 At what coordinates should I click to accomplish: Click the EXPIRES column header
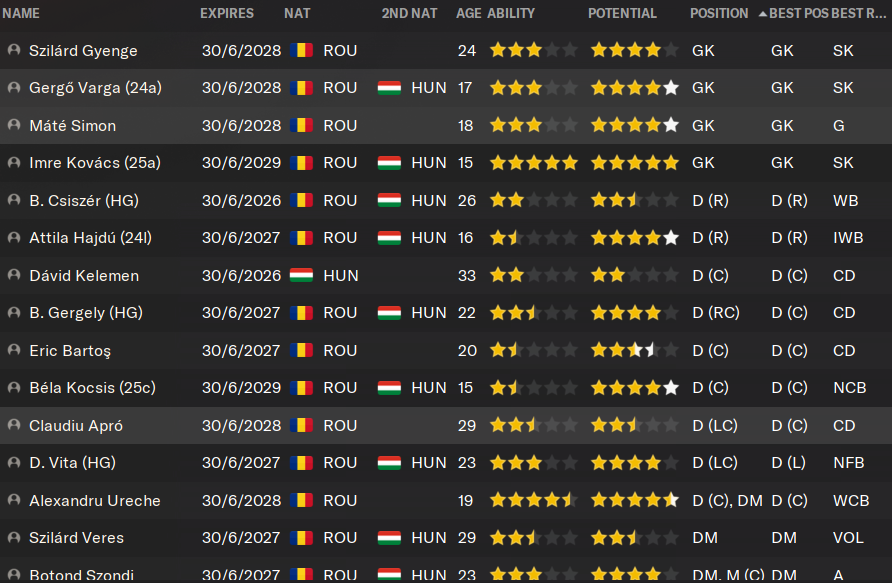point(227,13)
